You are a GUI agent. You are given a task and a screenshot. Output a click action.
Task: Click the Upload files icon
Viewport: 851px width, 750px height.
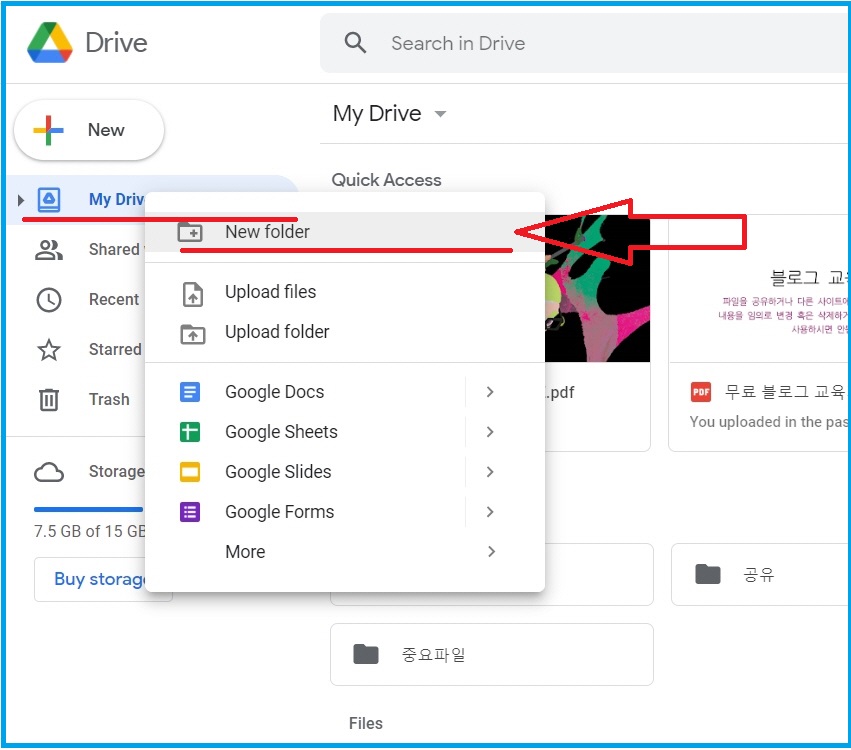pos(193,294)
